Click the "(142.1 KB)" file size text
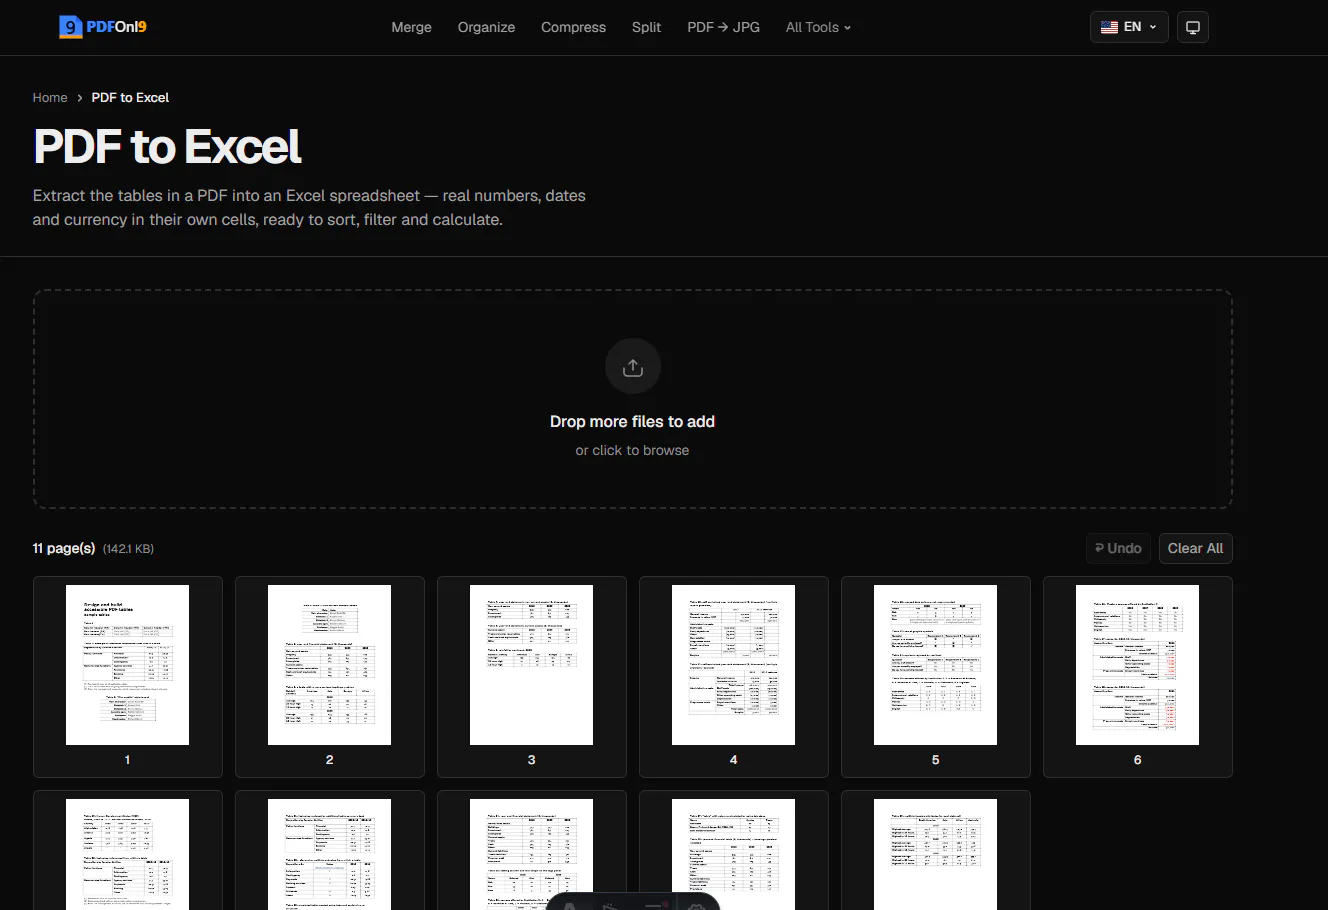This screenshot has height=910, width=1328. click(128, 549)
